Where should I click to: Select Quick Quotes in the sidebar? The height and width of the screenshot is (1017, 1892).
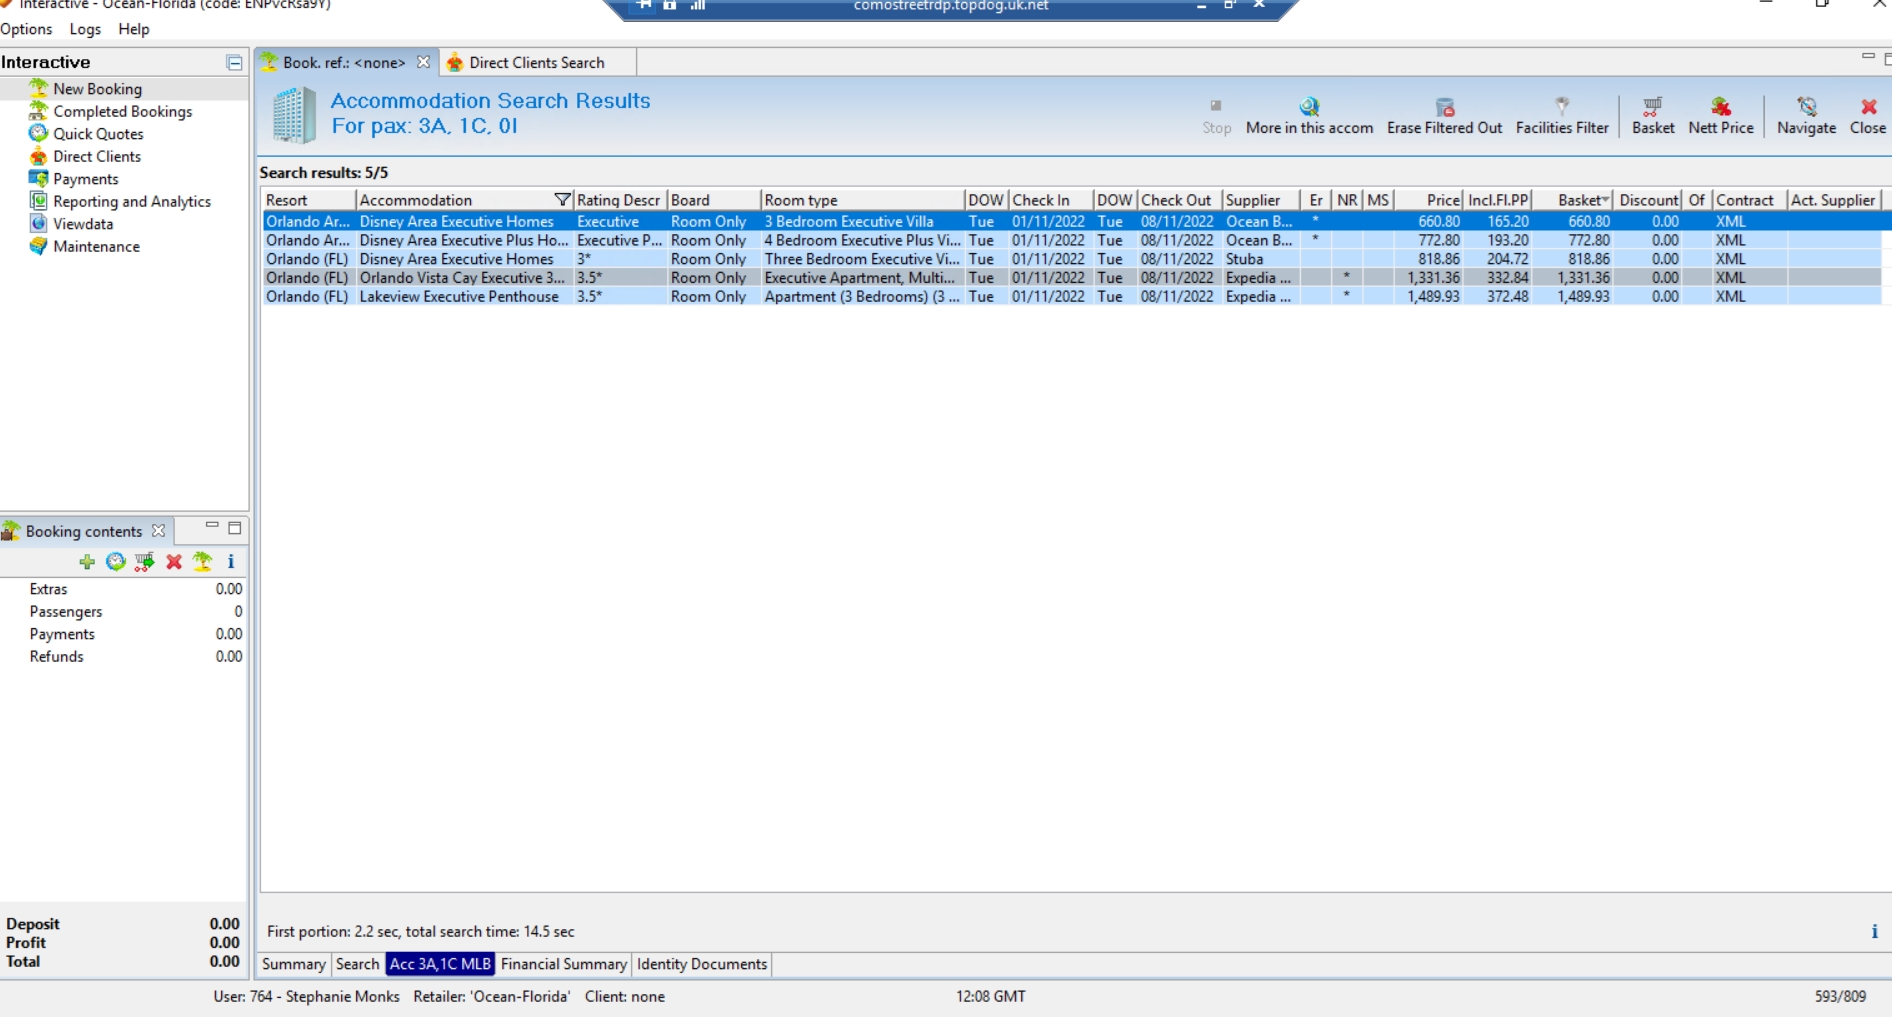pos(98,134)
